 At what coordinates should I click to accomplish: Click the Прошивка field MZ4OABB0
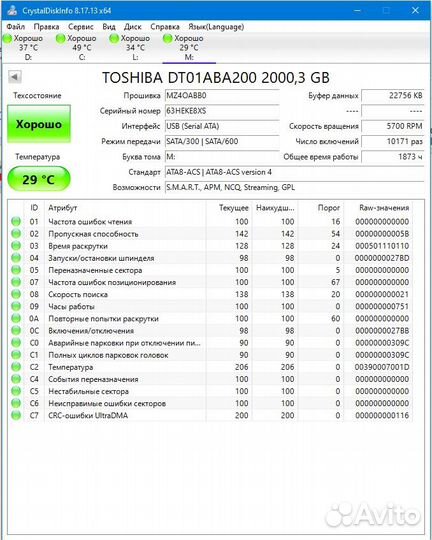[x=222, y=96]
